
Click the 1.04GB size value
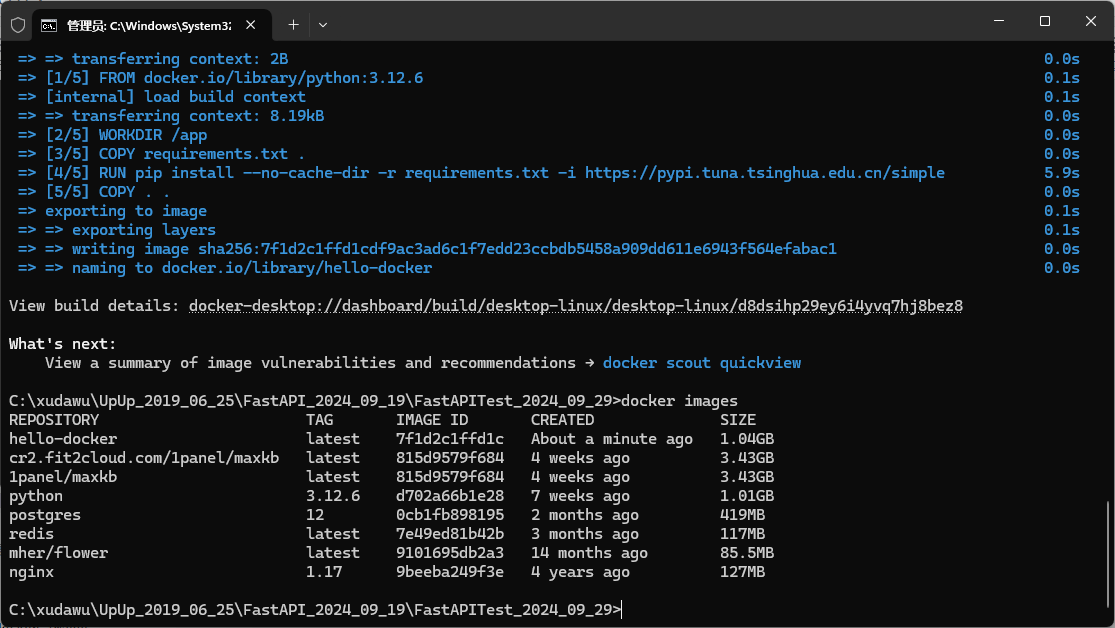[x=747, y=439]
